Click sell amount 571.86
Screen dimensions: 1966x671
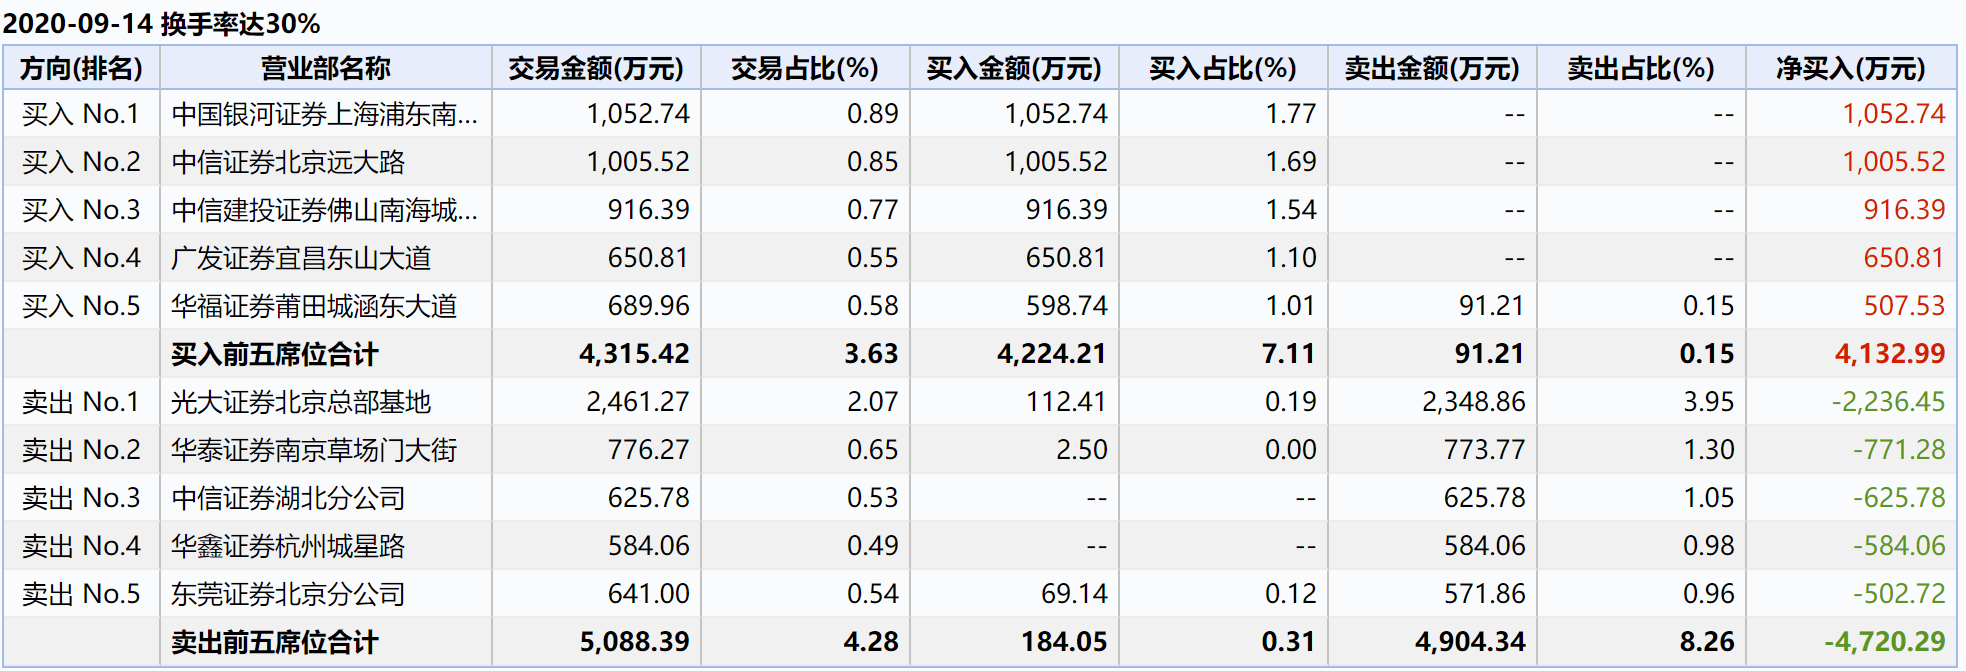(x=1485, y=594)
